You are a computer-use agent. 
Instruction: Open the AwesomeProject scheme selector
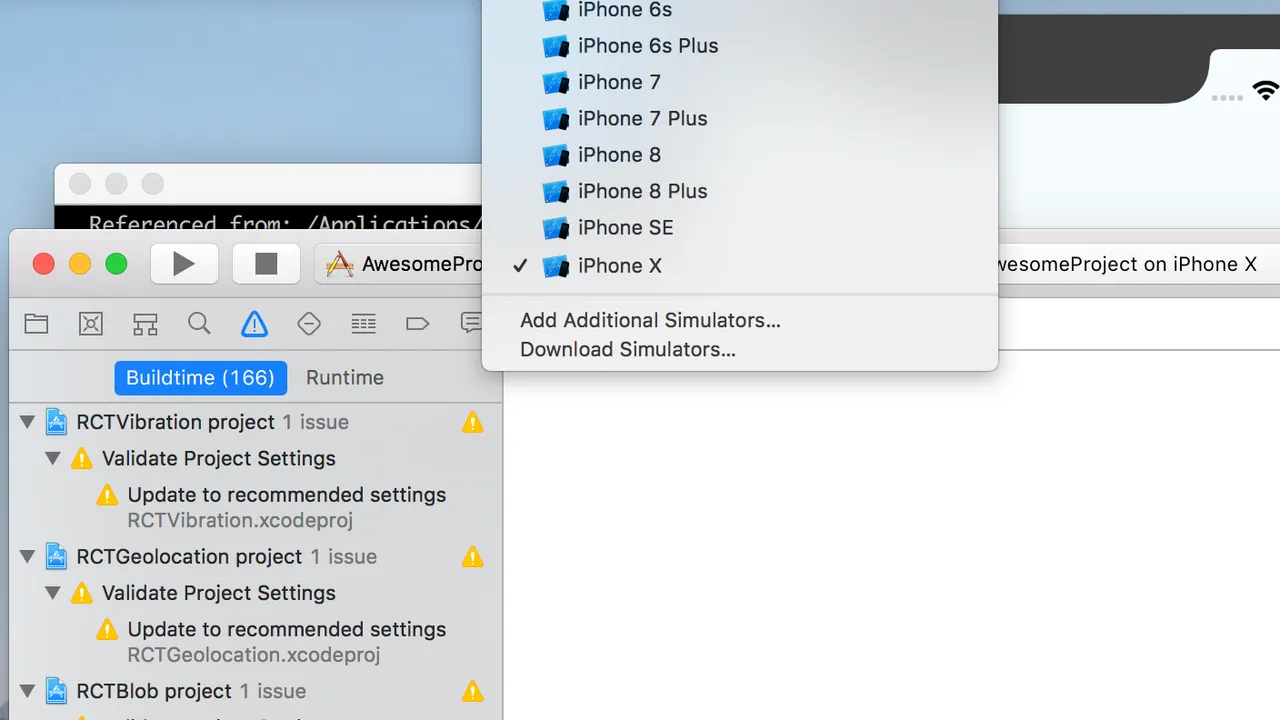tap(400, 264)
